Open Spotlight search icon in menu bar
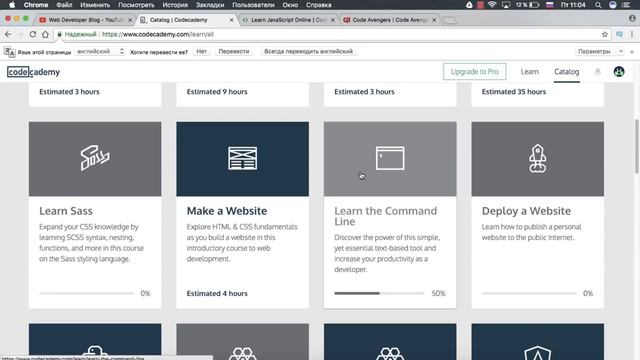The height and width of the screenshot is (360, 640). point(598,5)
